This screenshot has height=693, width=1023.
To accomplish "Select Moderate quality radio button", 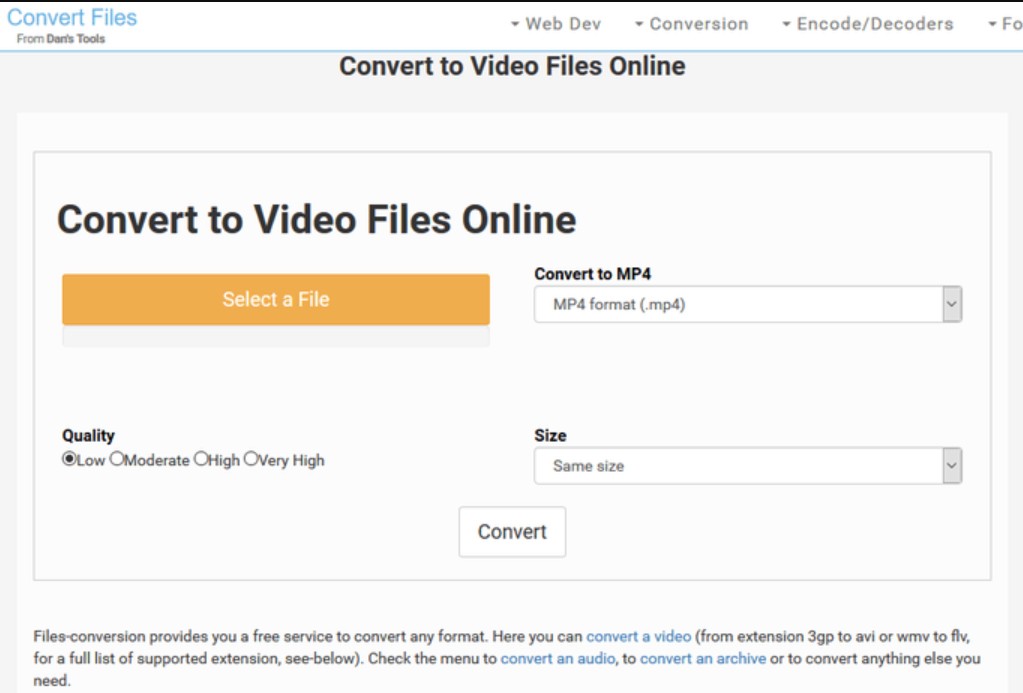I will 116,459.
